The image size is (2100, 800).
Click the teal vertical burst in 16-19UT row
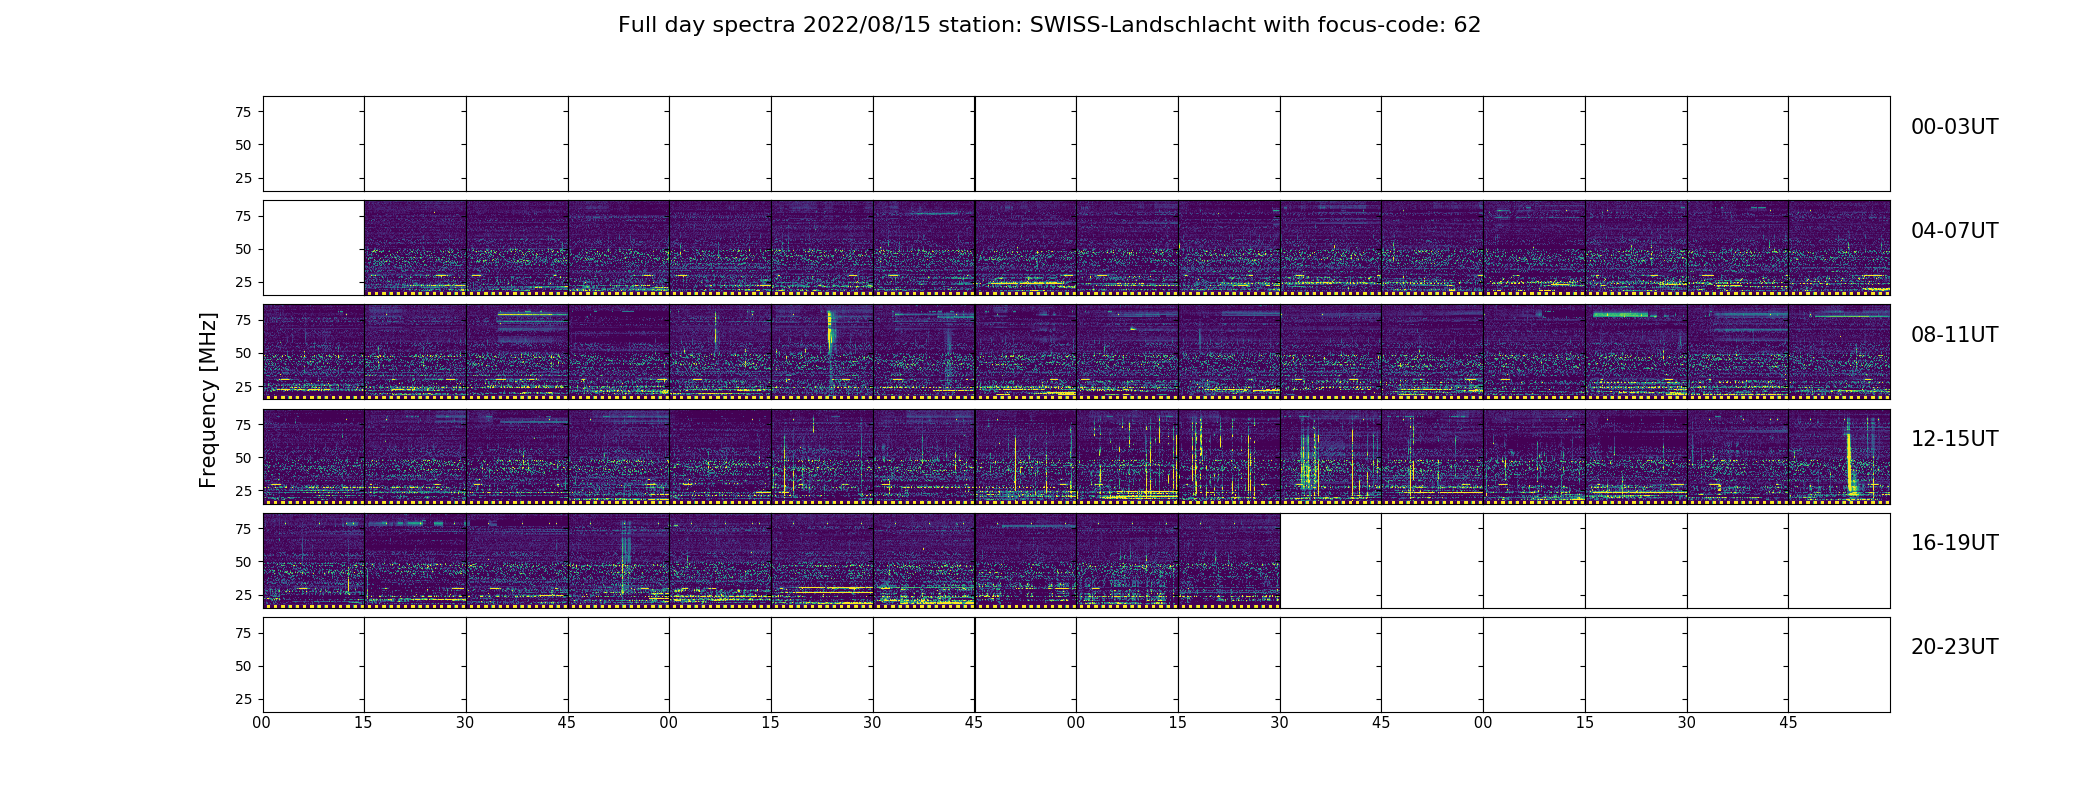(624, 556)
